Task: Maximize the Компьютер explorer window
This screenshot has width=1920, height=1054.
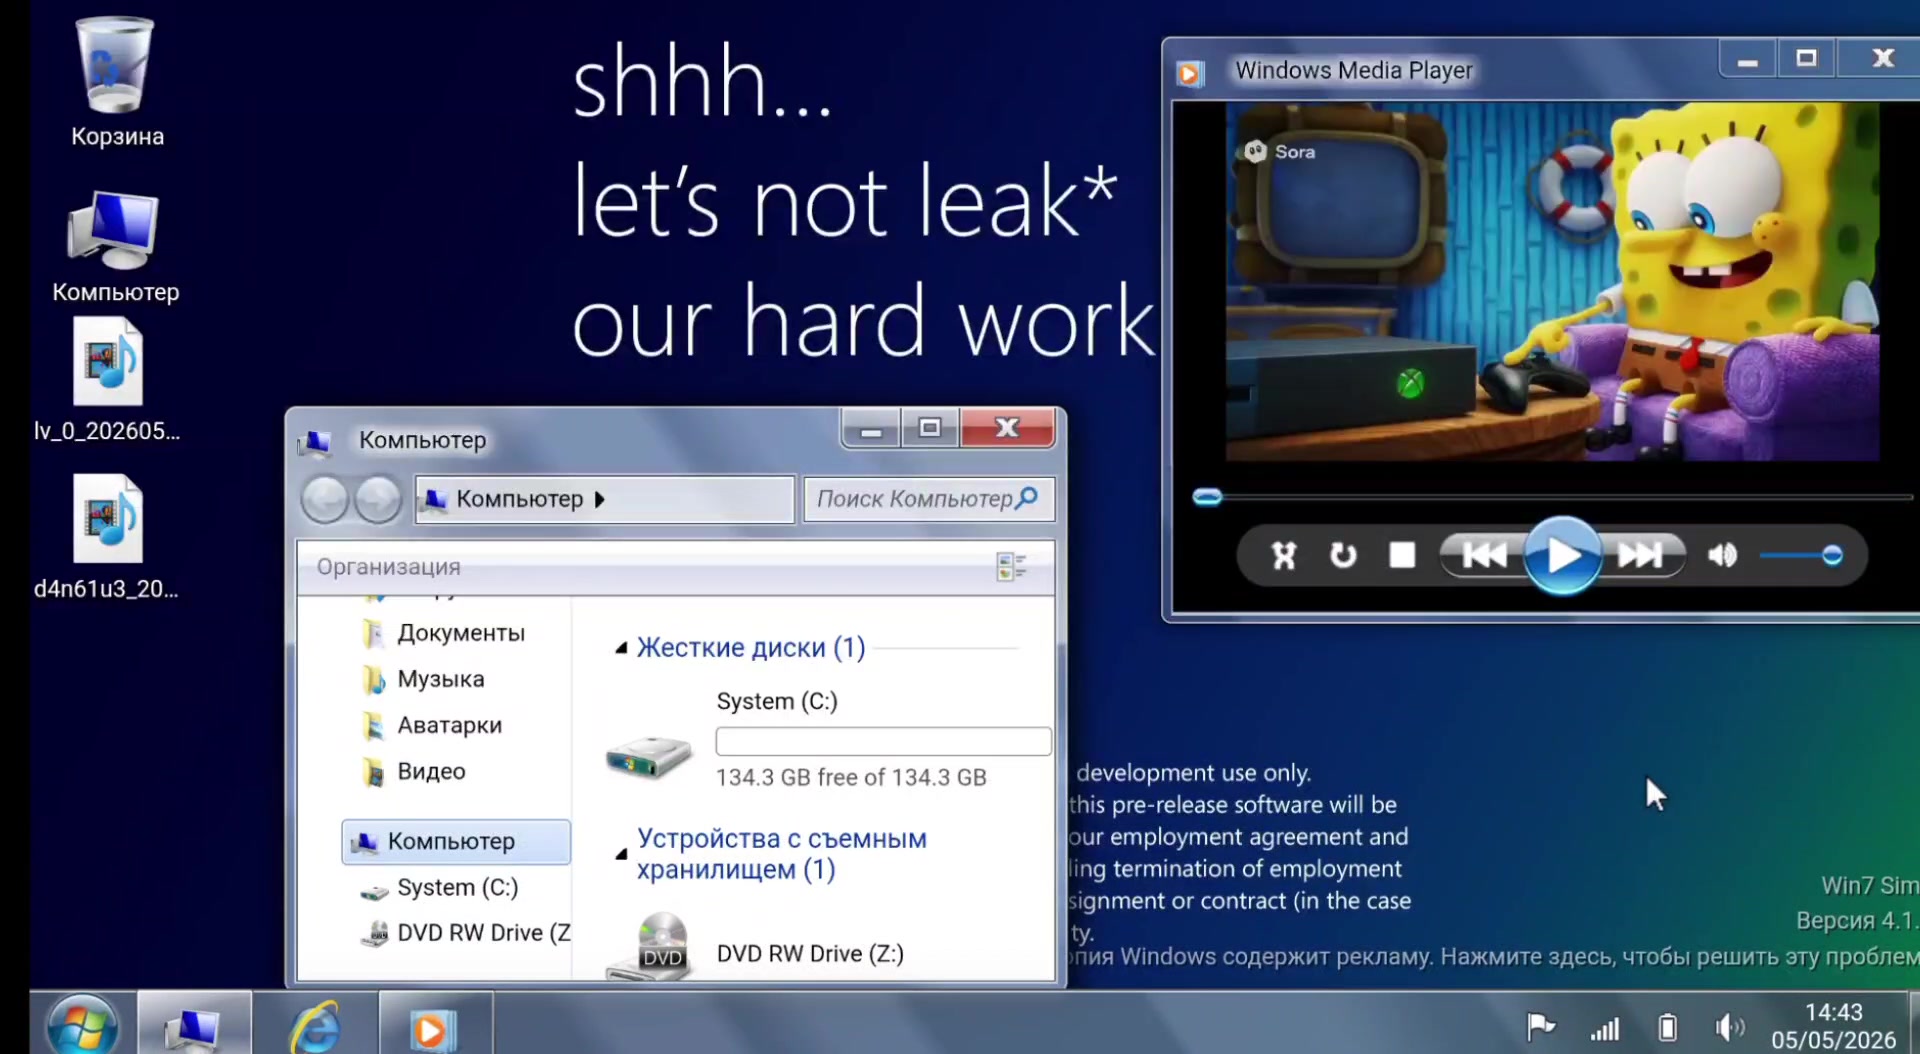Action: click(x=929, y=428)
